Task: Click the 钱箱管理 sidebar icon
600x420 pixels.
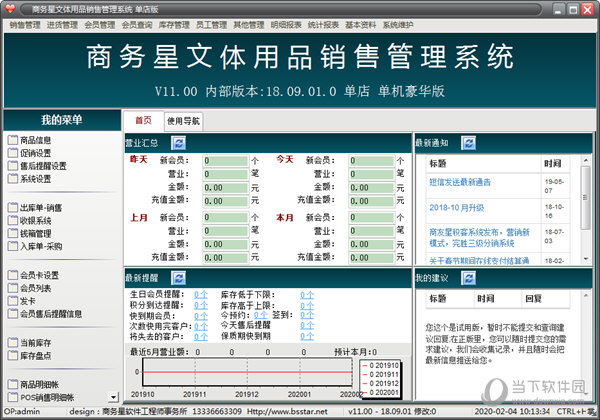Action: pos(13,233)
